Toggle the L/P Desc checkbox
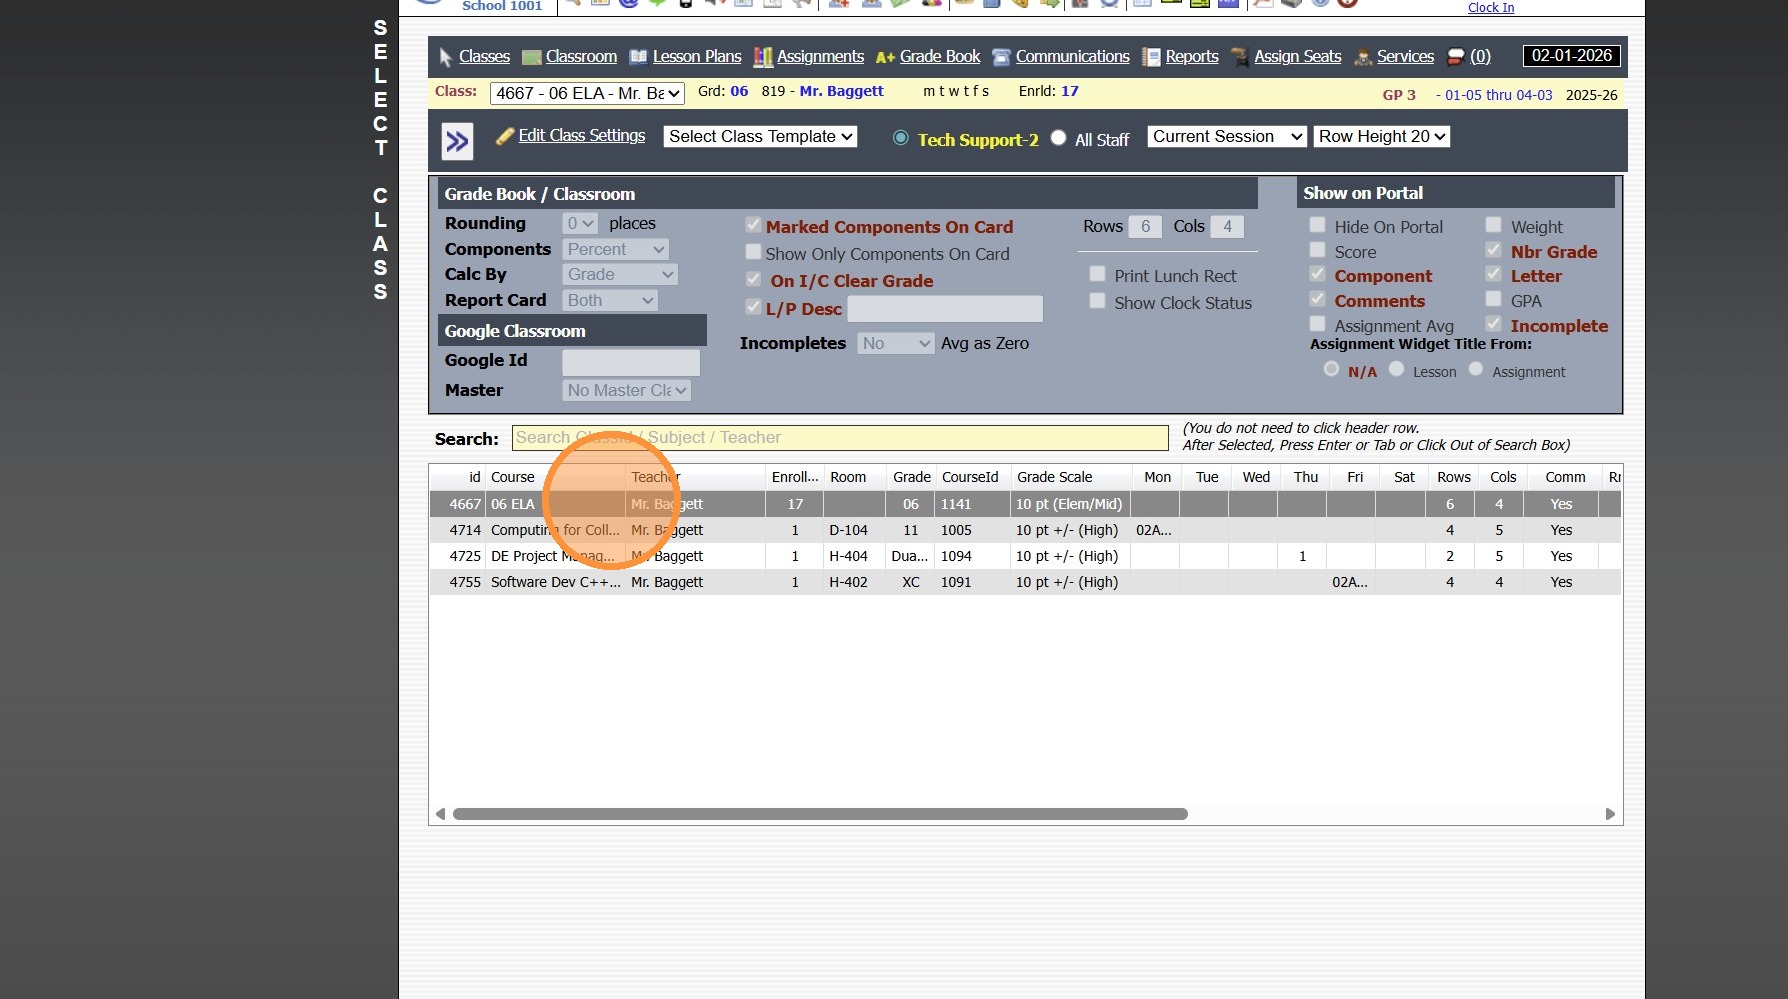This screenshot has width=1788, height=999. 753,308
